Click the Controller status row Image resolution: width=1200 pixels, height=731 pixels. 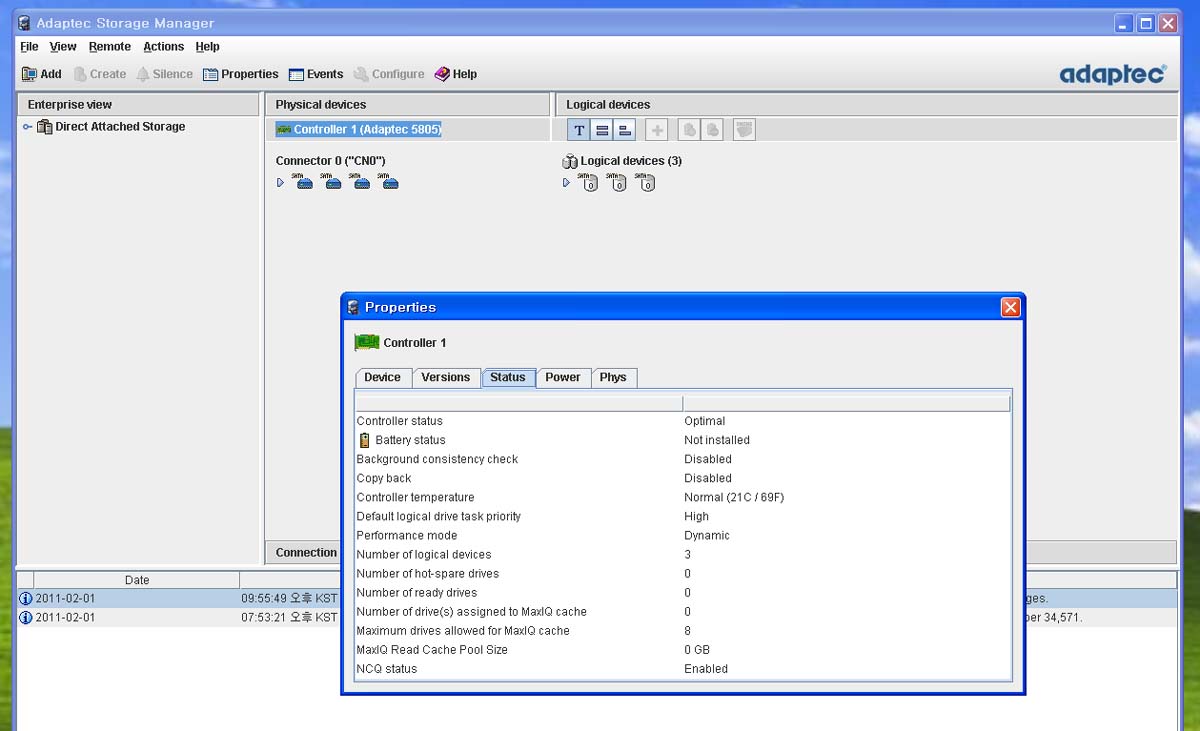(x=682, y=421)
